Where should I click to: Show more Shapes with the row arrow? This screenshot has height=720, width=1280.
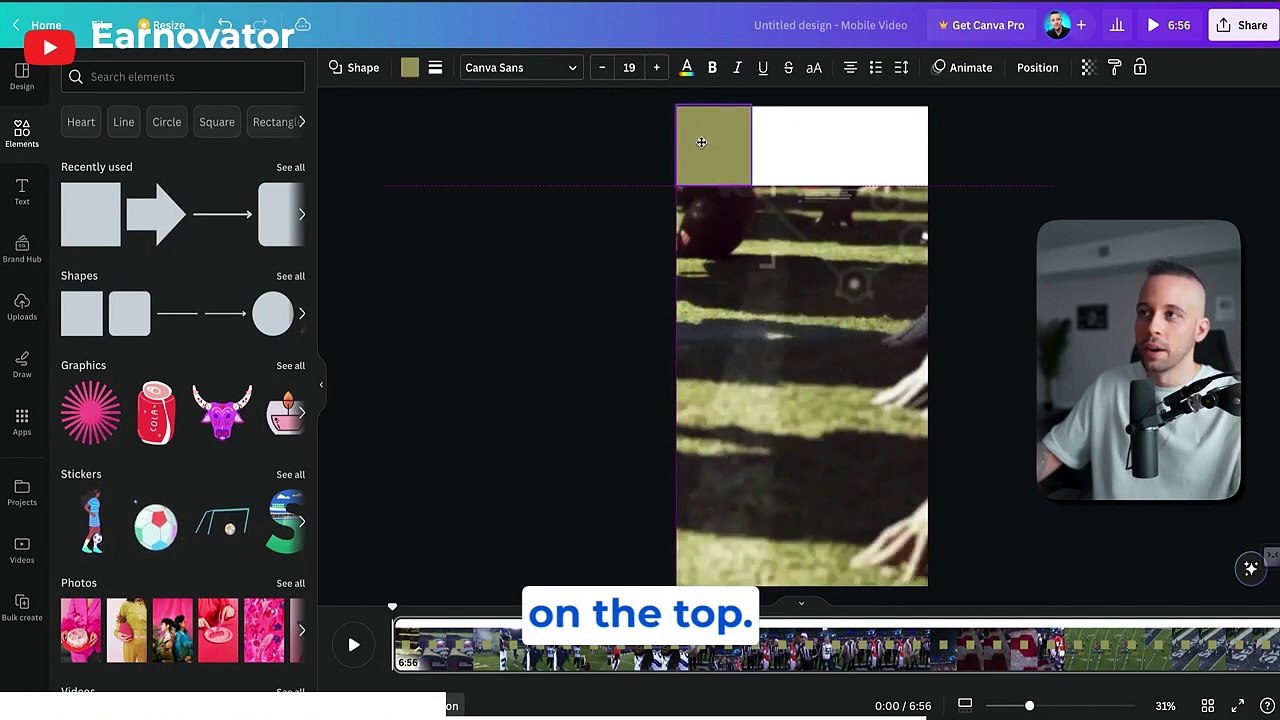(x=301, y=314)
